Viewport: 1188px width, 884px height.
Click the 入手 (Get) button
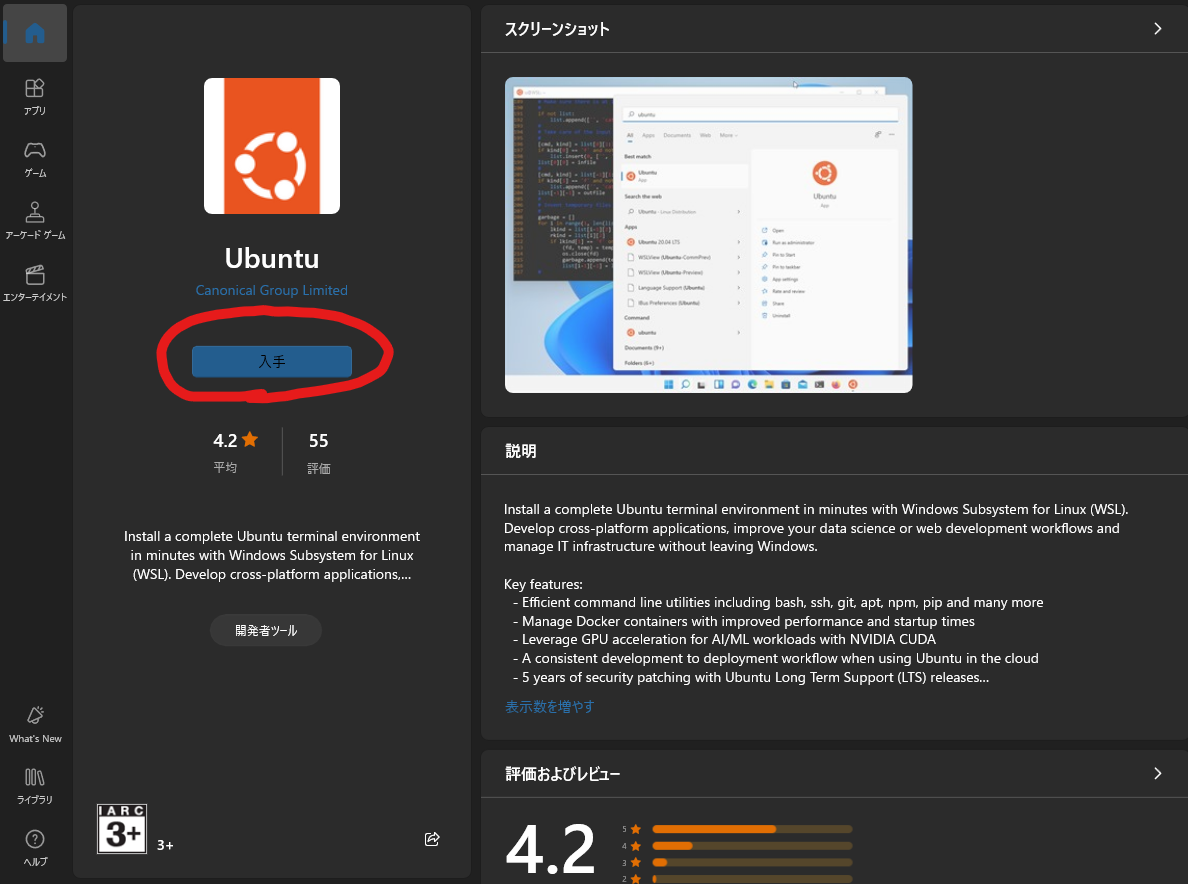point(272,361)
